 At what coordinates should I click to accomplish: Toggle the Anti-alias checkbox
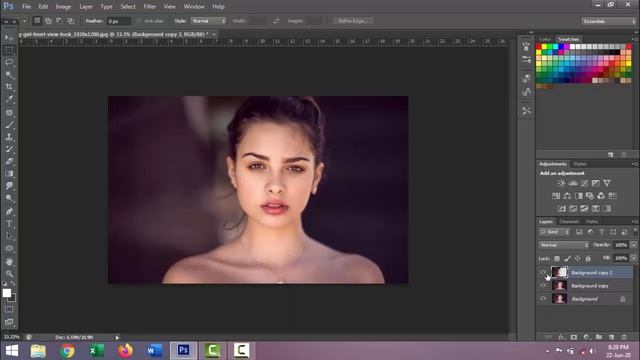coord(139,21)
